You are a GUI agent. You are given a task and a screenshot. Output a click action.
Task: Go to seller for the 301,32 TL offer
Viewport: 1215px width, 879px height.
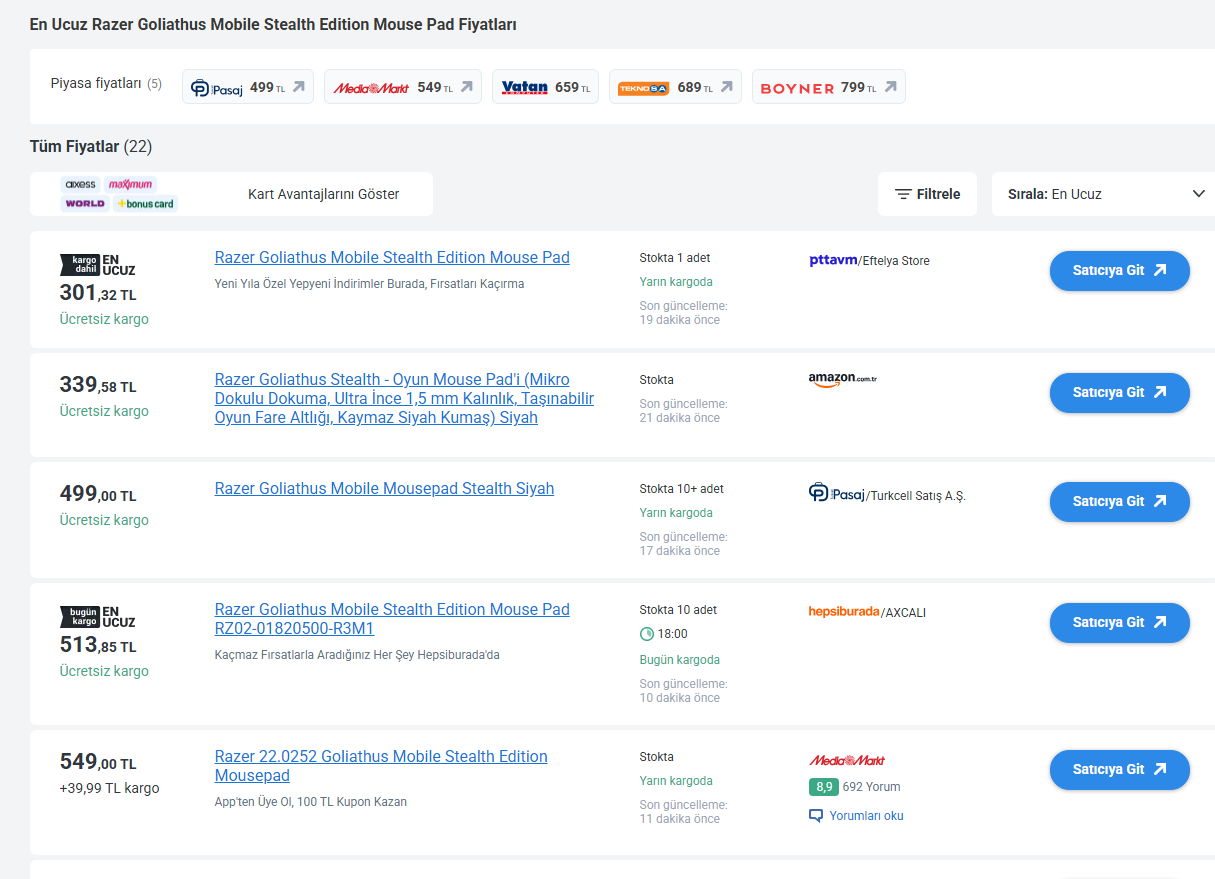point(1119,270)
